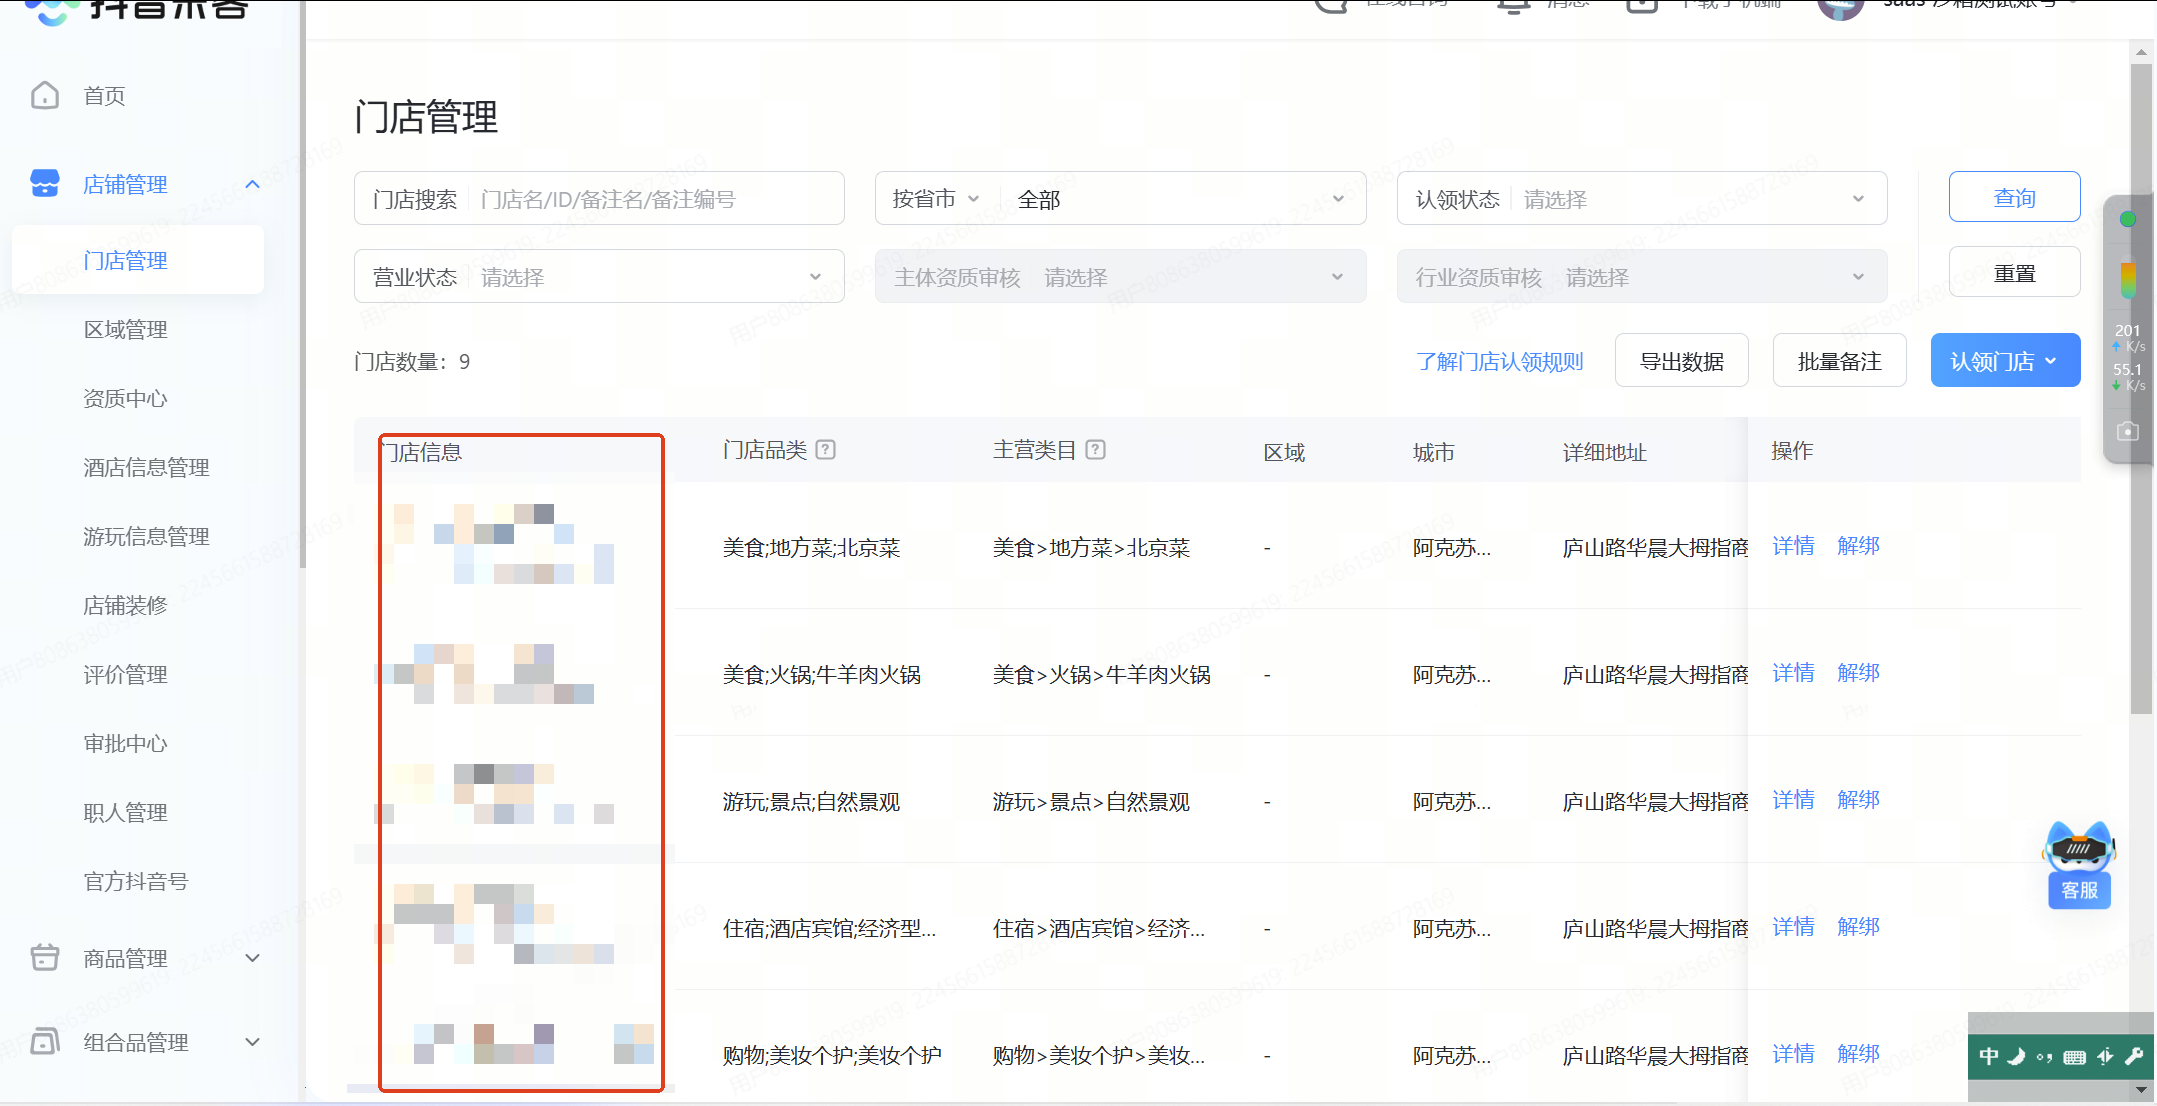Click the 组合品管理 package icon
This screenshot has width=2157, height=1106.
(x=45, y=1041)
